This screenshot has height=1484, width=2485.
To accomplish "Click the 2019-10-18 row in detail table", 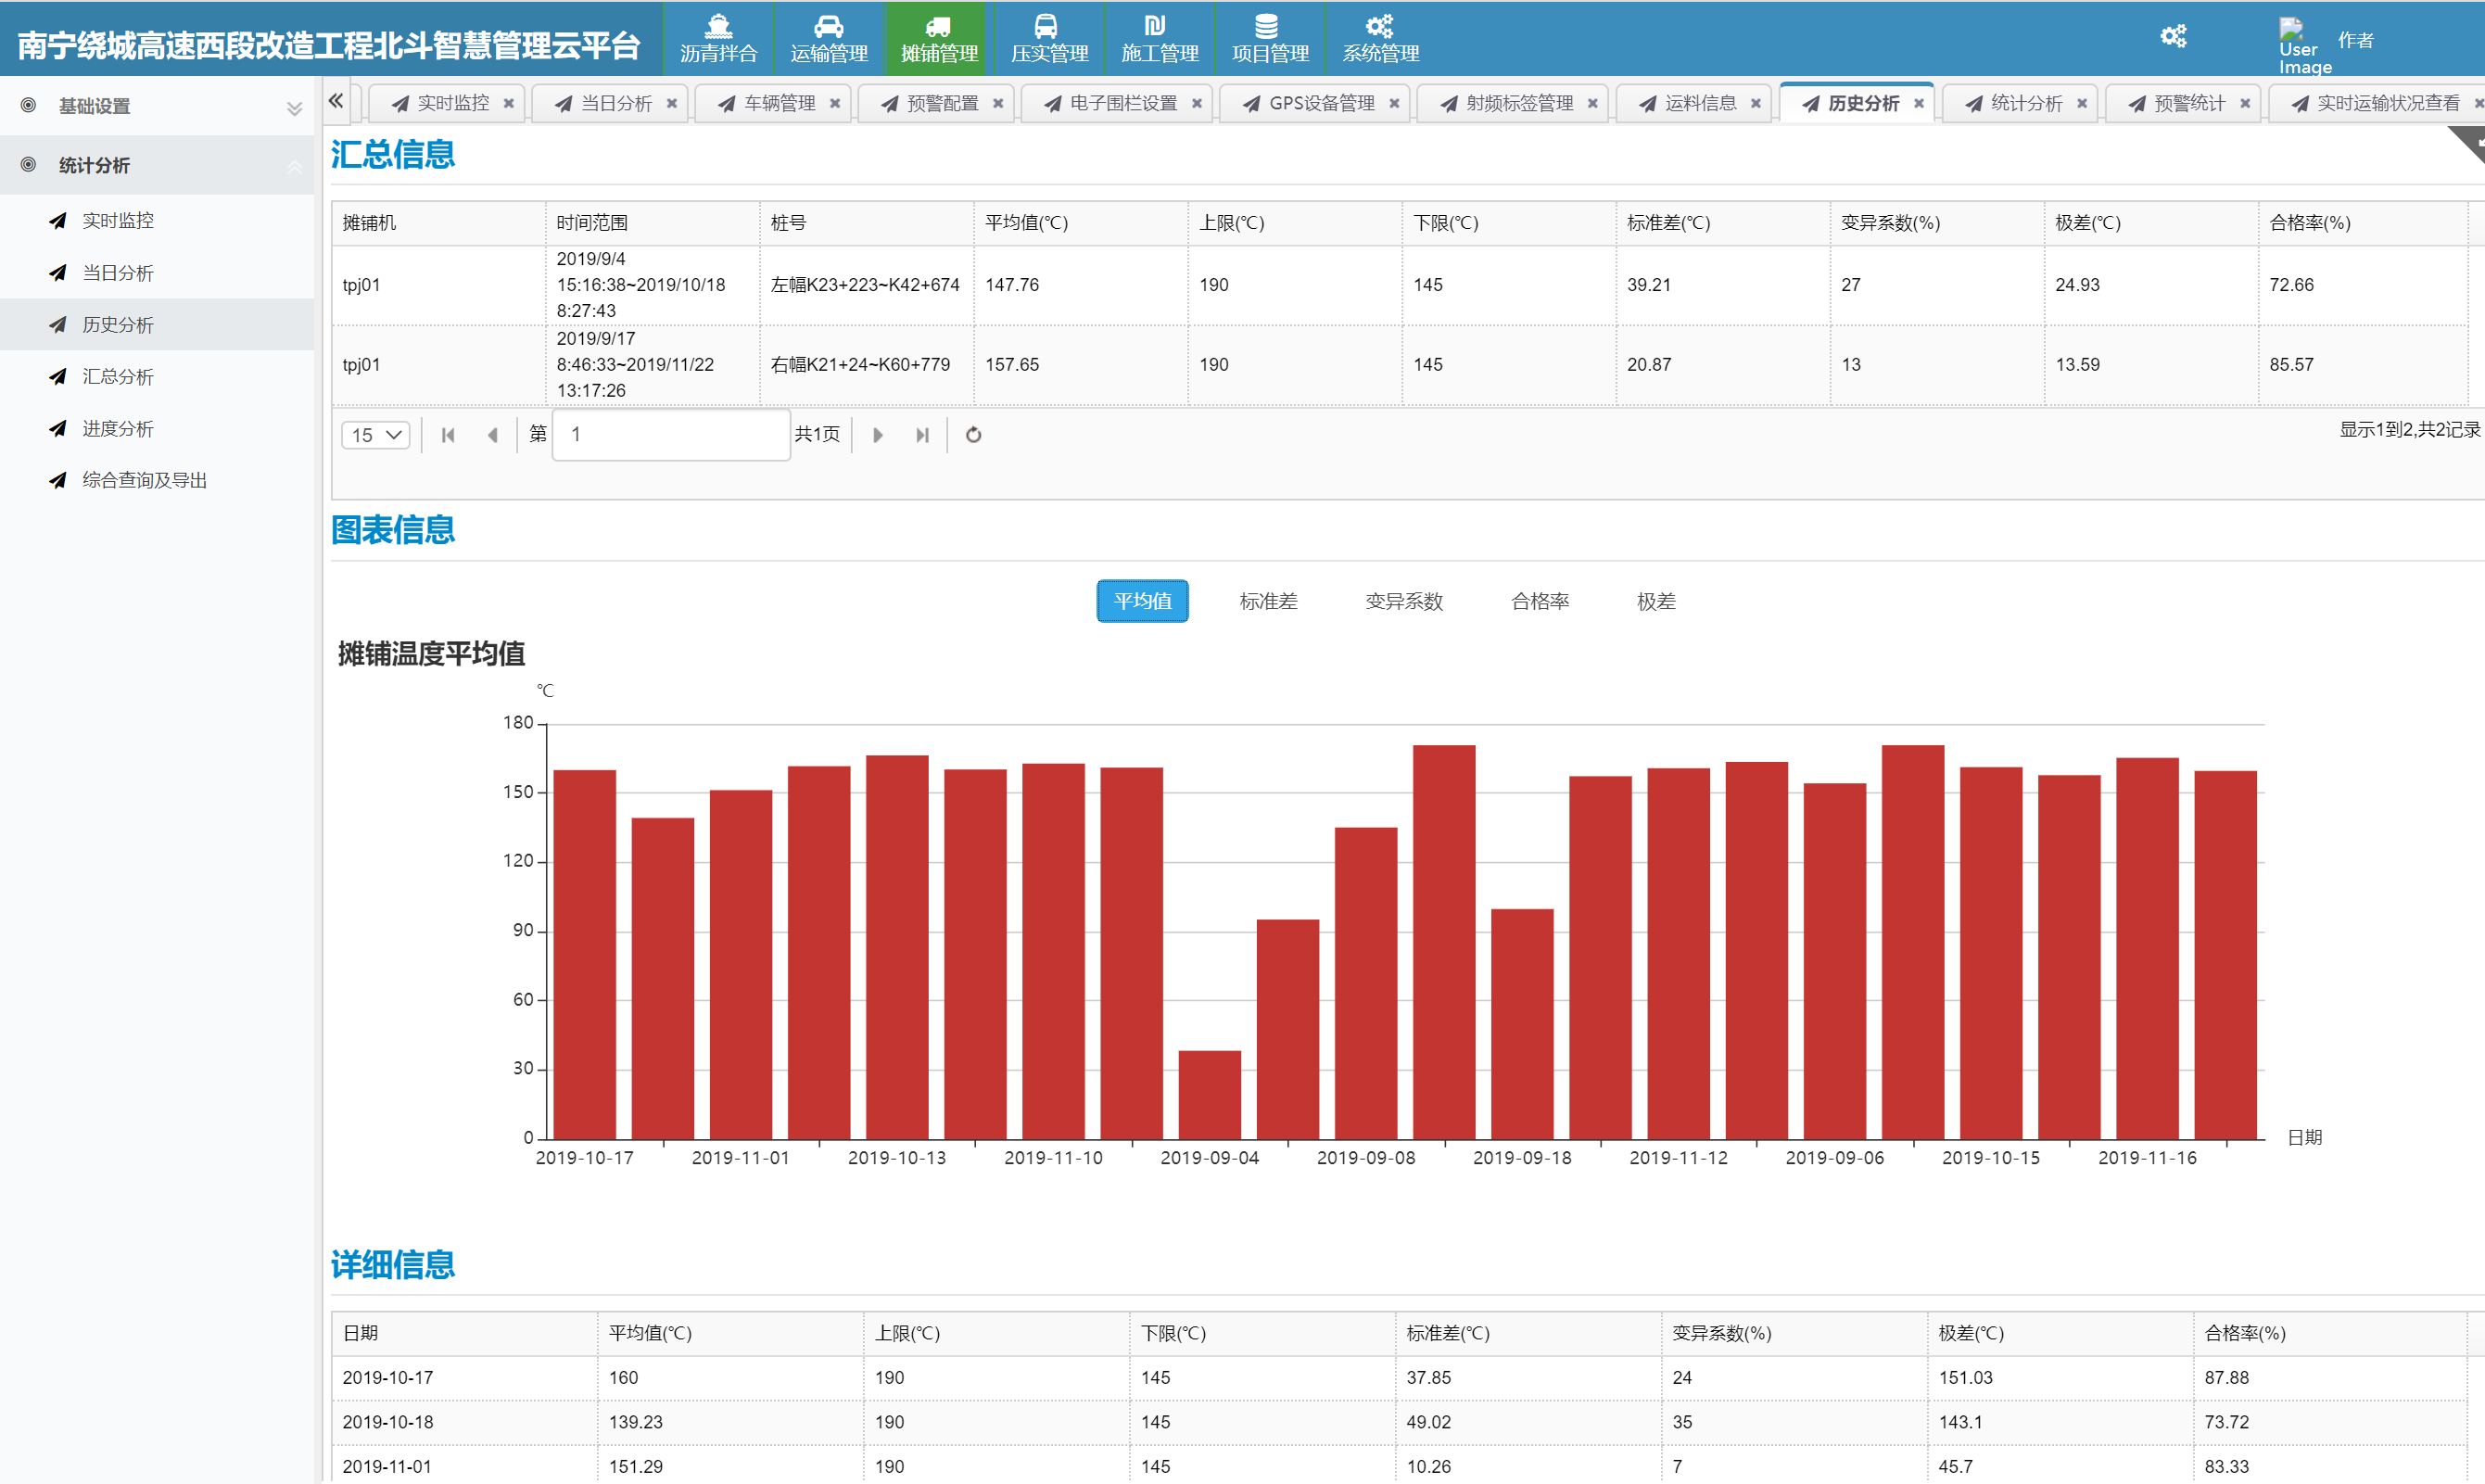I will 1400,1422.
